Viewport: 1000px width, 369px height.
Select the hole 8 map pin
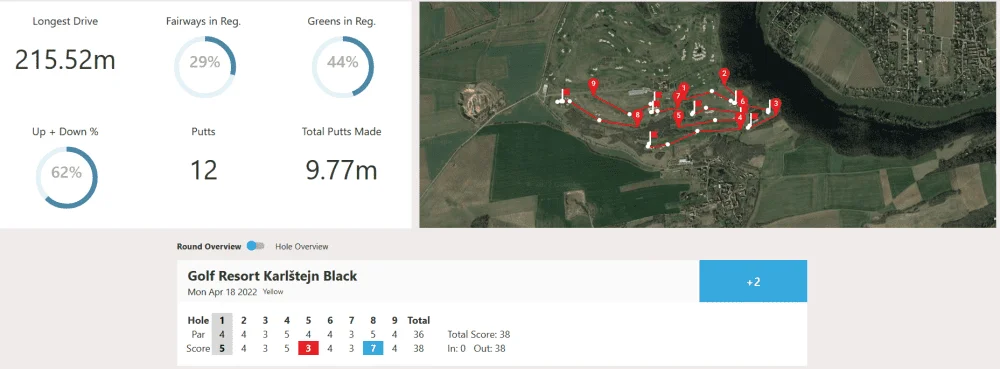[x=636, y=117]
